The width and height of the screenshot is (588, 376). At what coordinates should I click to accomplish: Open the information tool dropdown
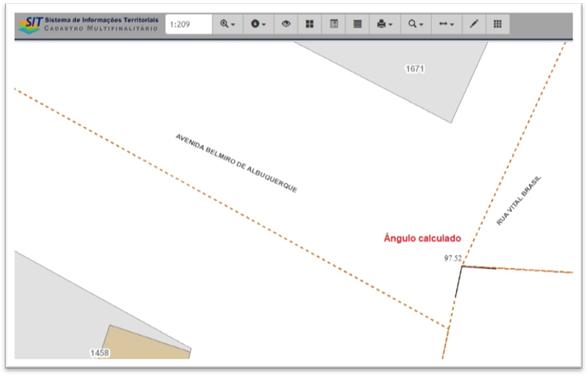[258, 24]
